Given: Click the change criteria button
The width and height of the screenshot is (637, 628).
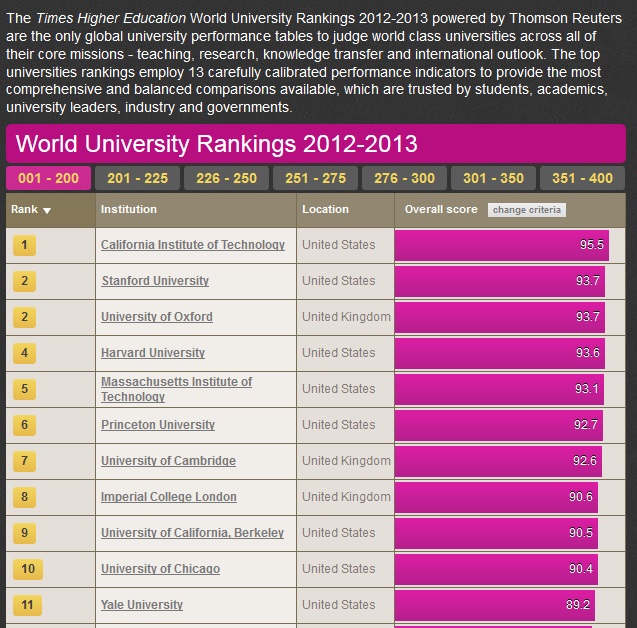Looking at the screenshot, I should 526,210.
